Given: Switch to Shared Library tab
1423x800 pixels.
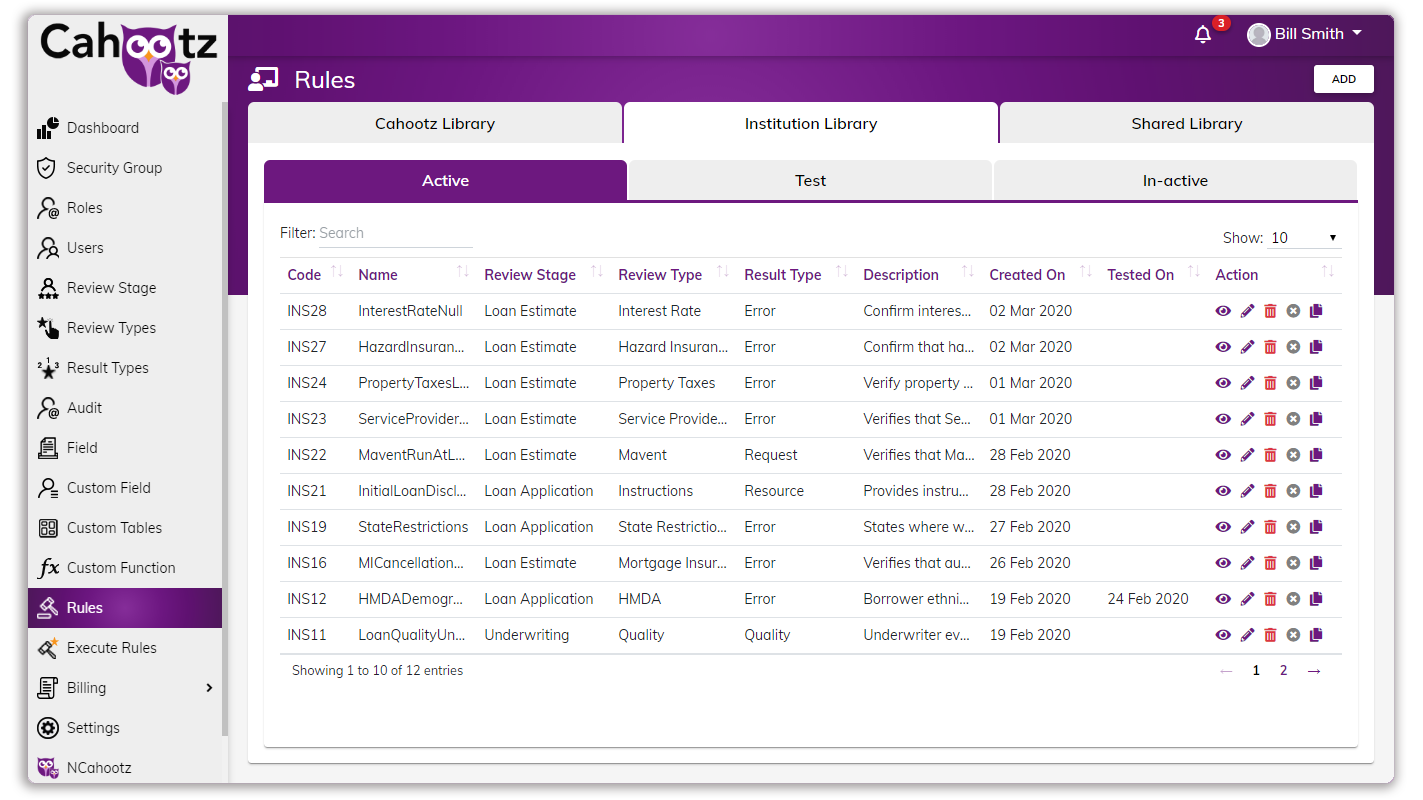Looking at the screenshot, I should 1187,123.
